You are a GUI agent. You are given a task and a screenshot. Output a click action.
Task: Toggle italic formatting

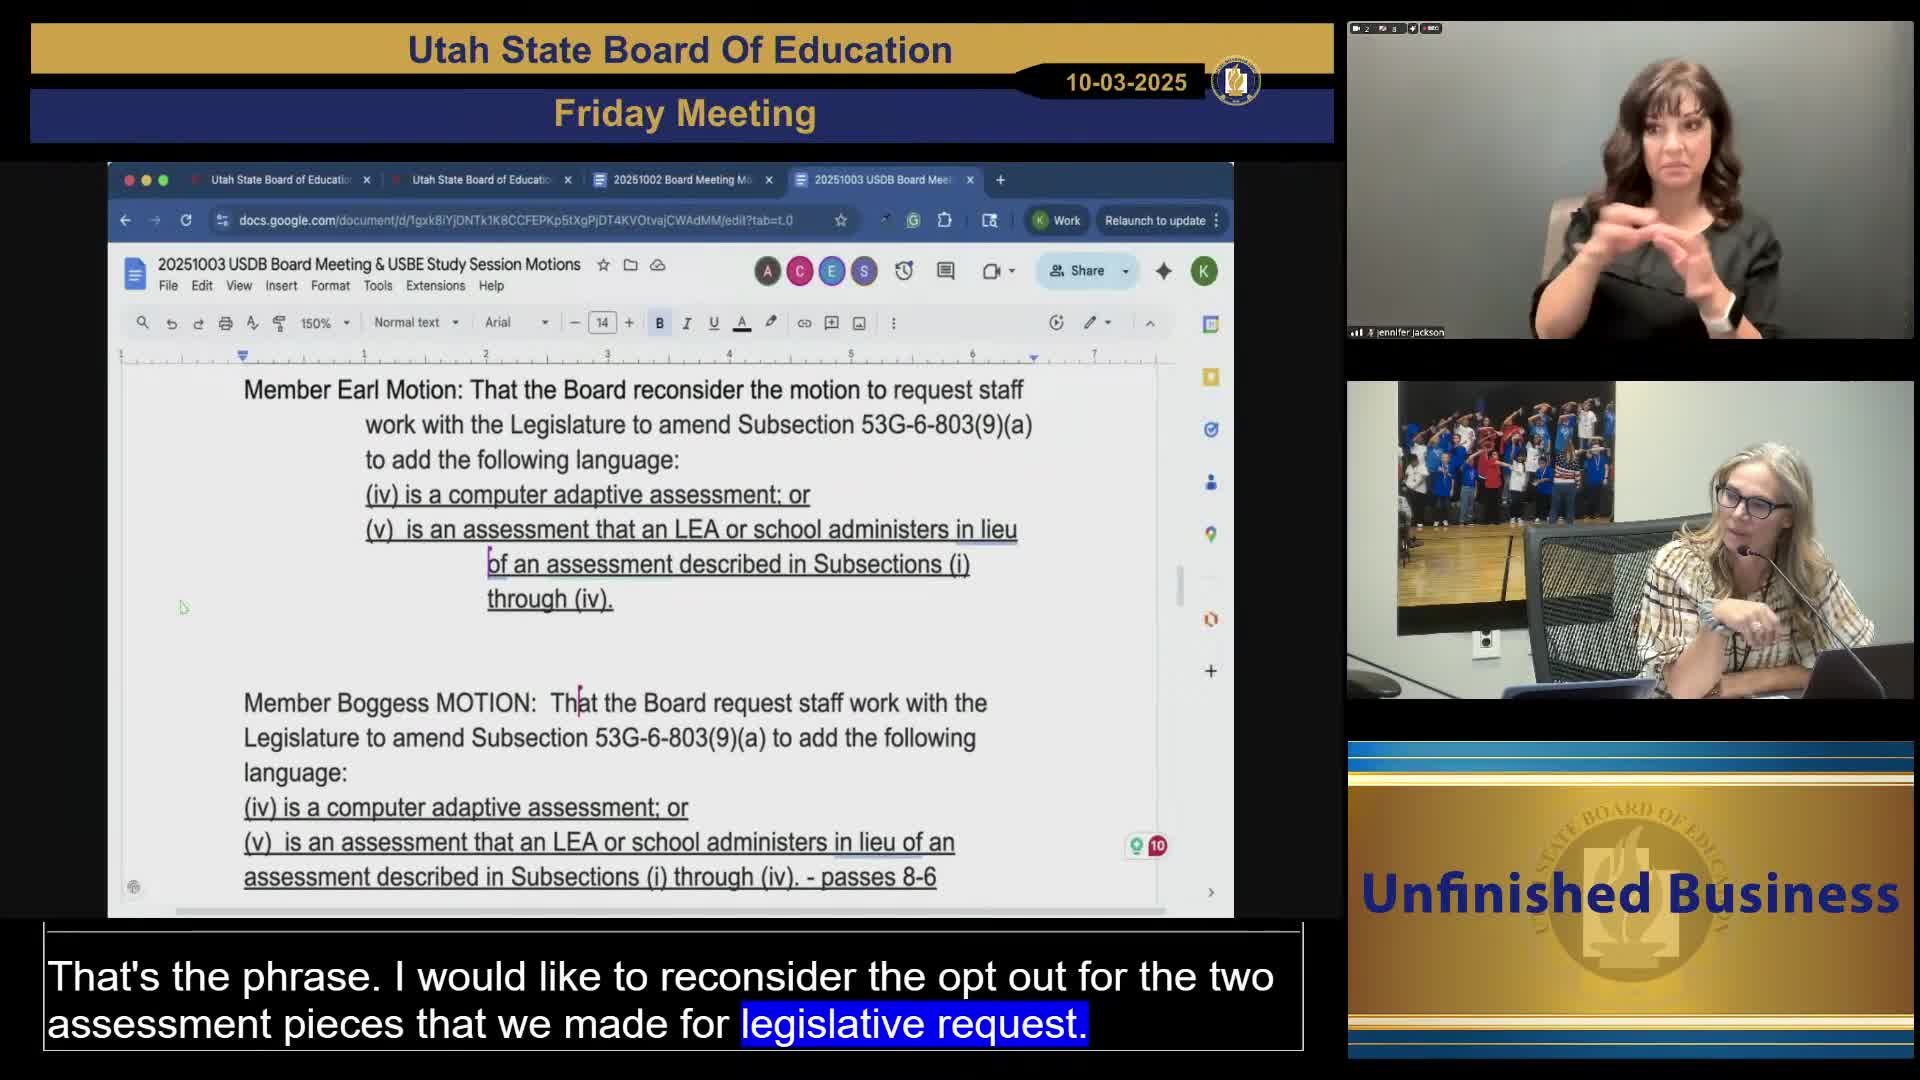pos(686,323)
